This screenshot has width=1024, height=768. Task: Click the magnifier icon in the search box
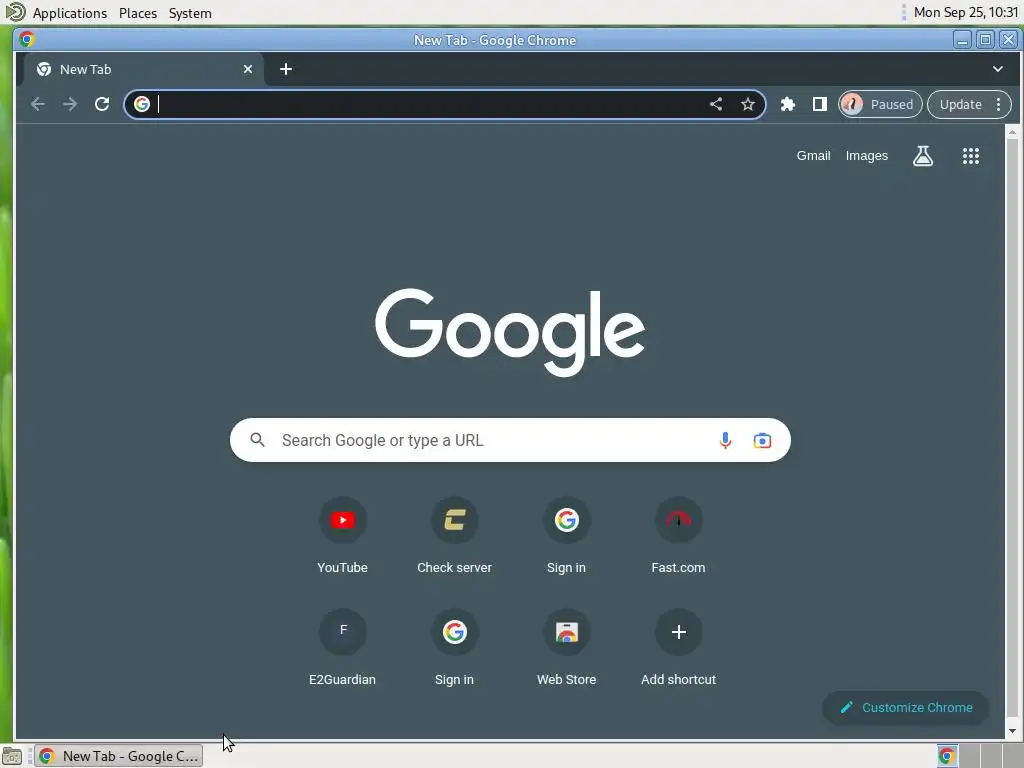pos(257,440)
